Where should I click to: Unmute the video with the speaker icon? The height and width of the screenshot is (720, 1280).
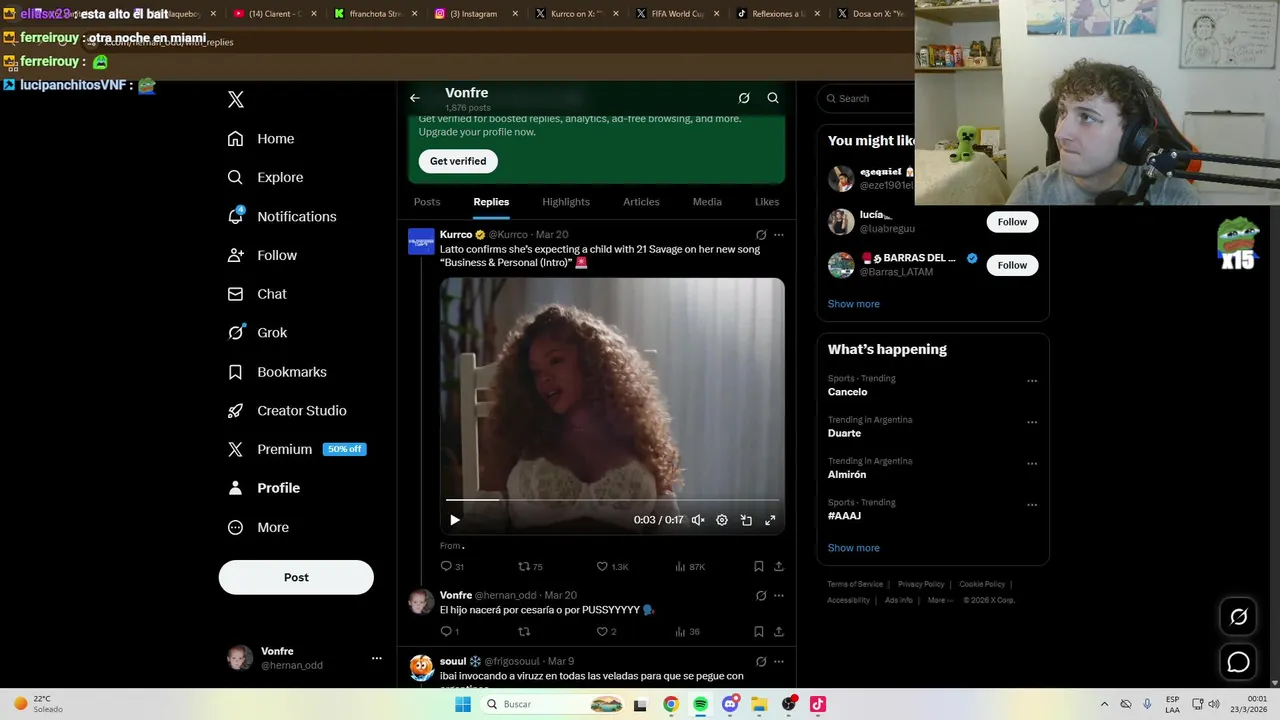pyautogui.click(x=698, y=520)
